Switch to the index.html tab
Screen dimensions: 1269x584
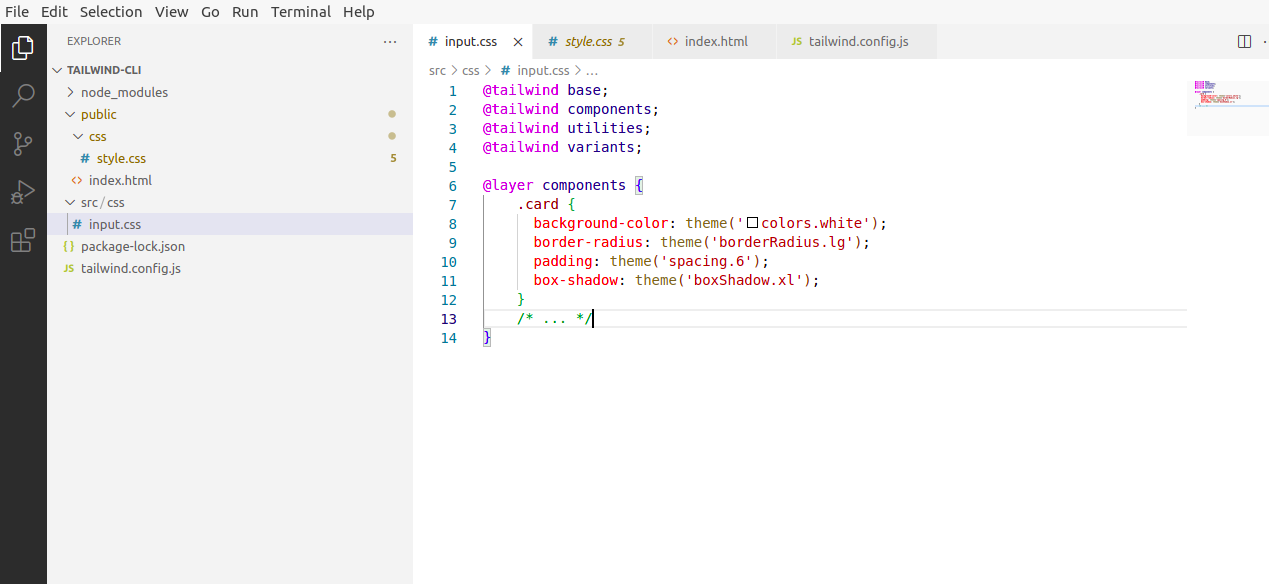pos(714,41)
